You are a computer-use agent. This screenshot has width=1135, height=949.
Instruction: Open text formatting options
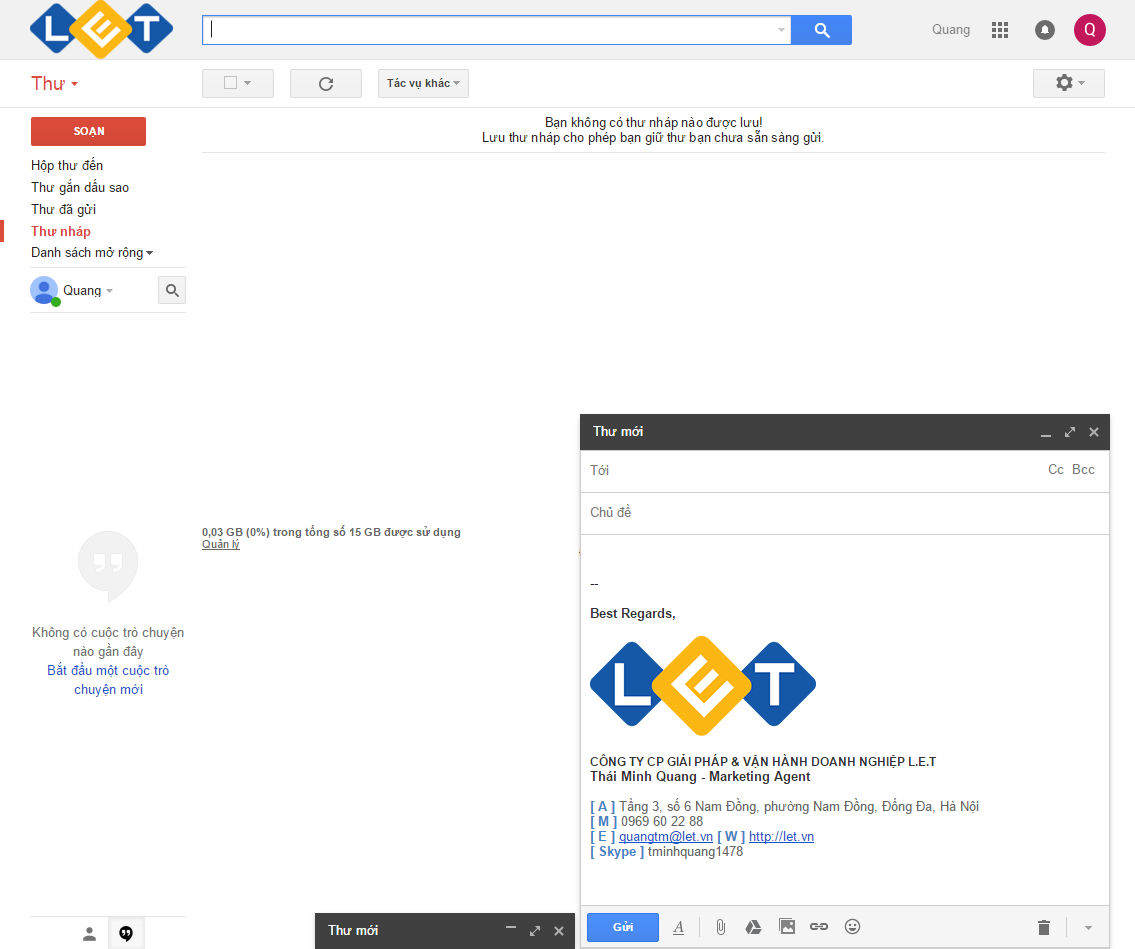pyautogui.click(x=679, y=927)
